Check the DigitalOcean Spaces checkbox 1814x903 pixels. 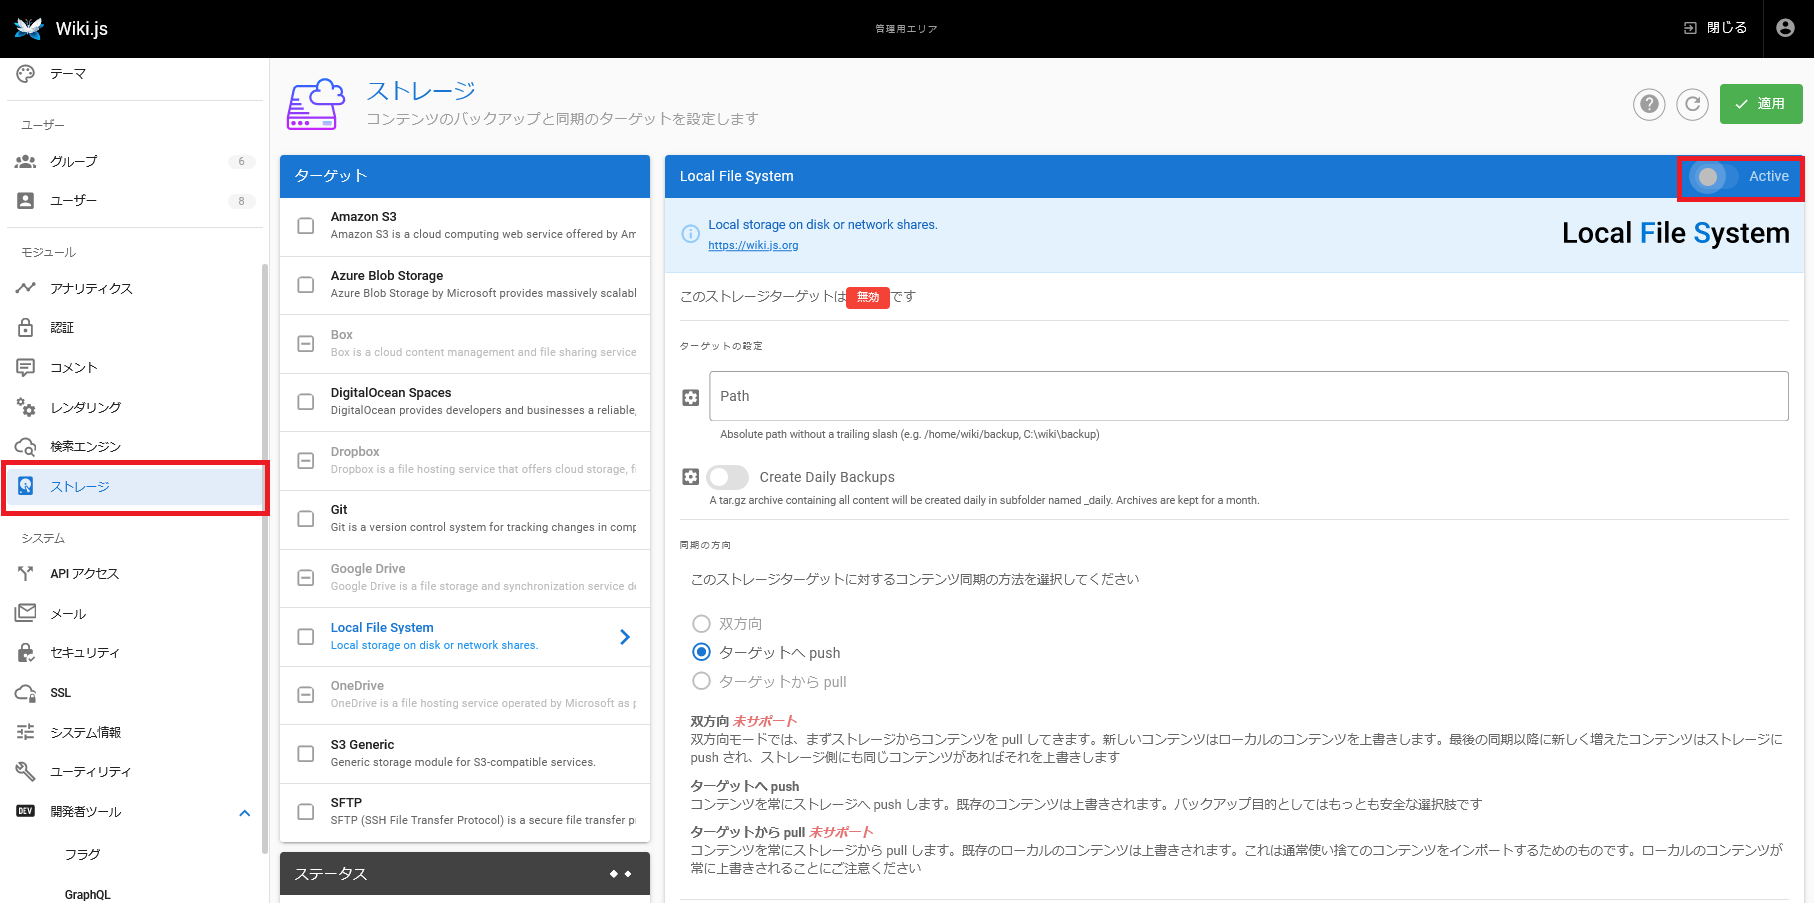coord(306,402)
